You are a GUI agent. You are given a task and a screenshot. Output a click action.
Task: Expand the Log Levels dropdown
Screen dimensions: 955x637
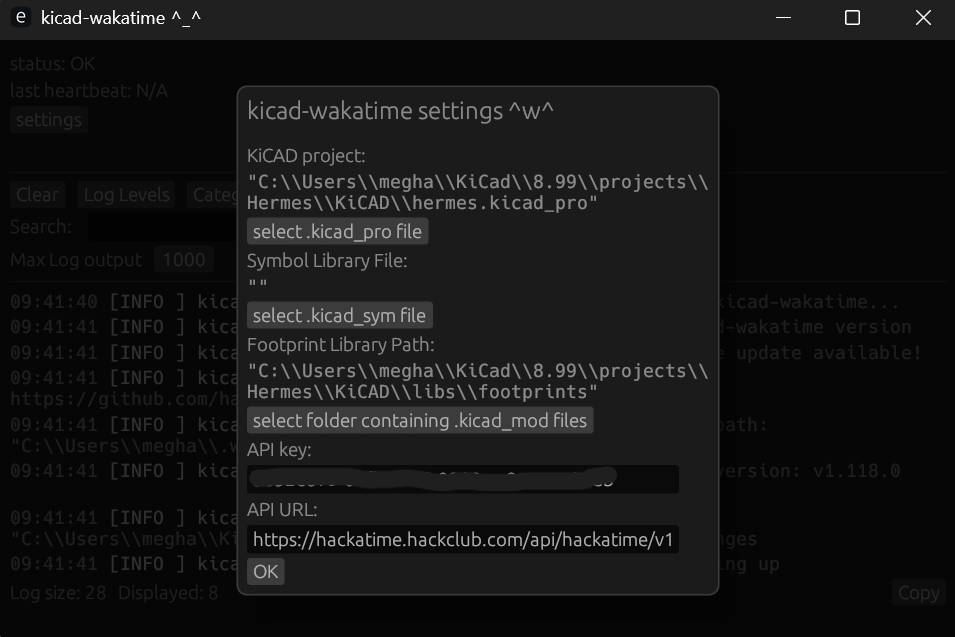126,195
